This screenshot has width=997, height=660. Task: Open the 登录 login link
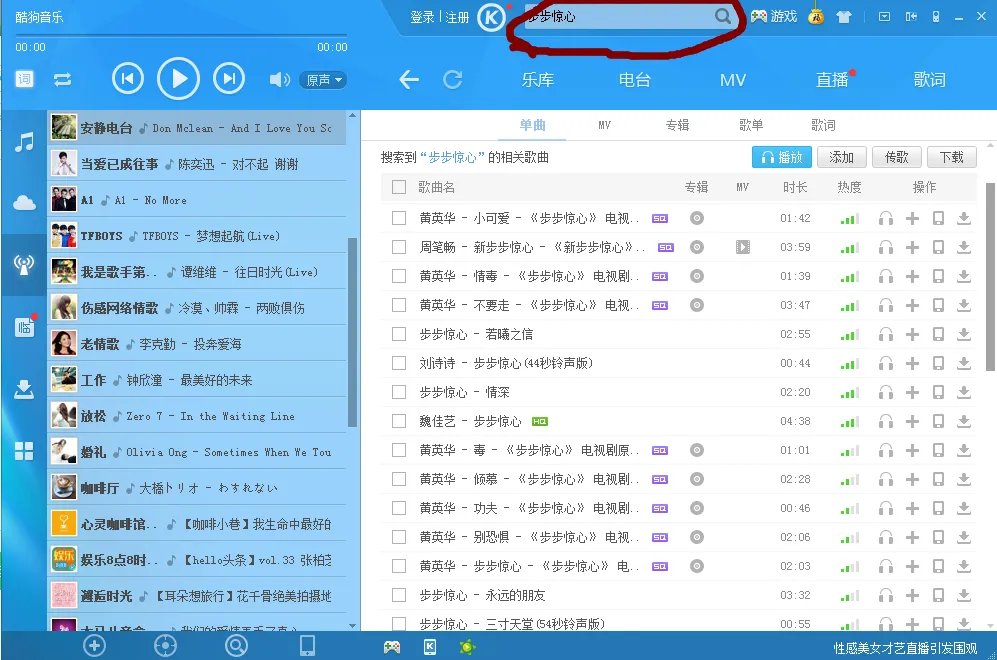coord(422,17)
